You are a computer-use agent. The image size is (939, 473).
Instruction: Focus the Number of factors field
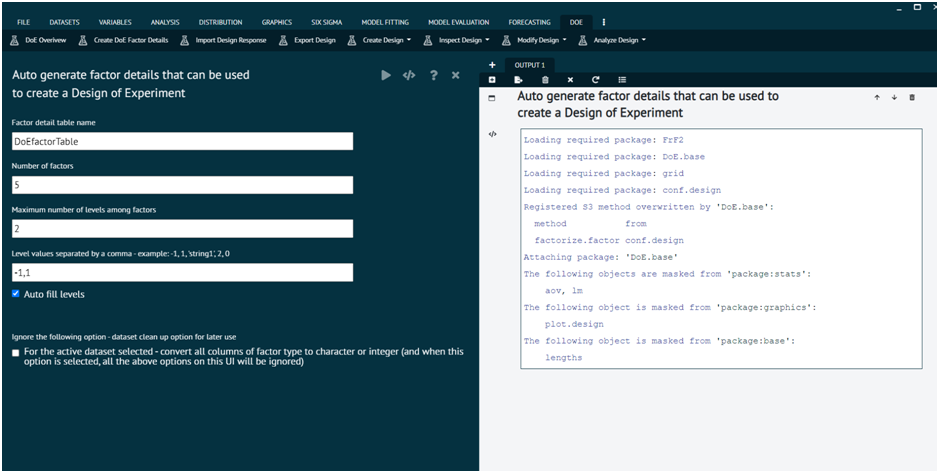pos(183,185)
